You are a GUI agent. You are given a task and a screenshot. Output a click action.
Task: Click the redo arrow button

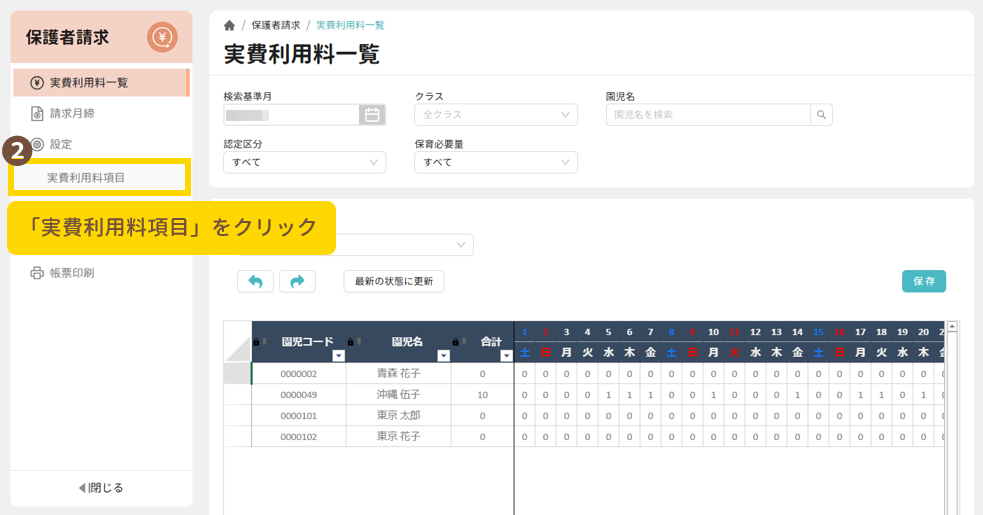pyautogui.click(x=297, y=282)
